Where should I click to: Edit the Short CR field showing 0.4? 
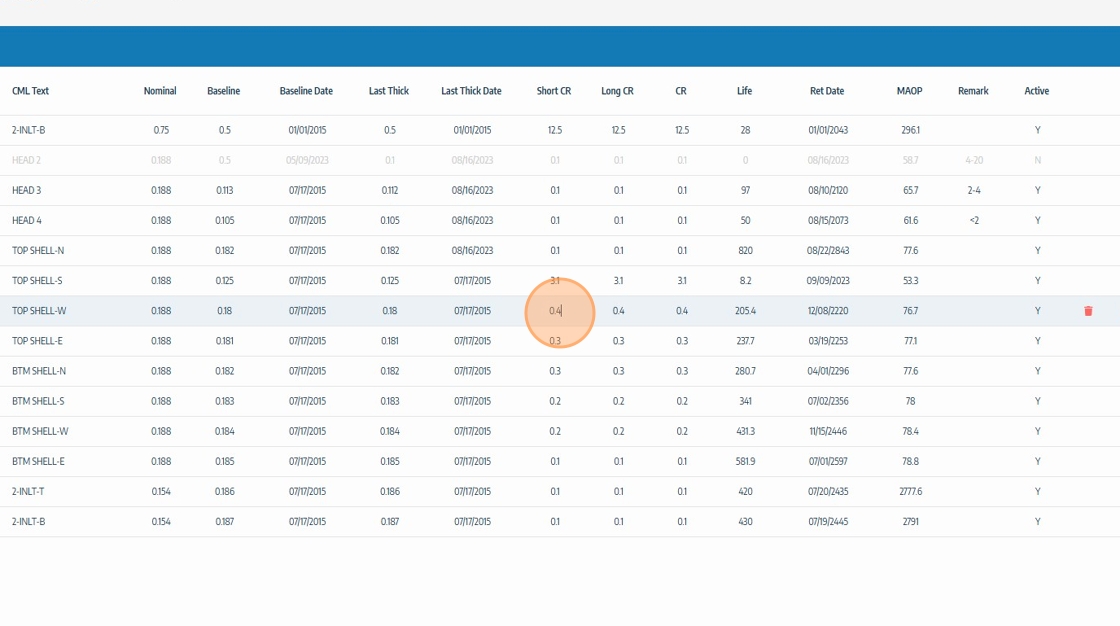[x=555, y=311]
